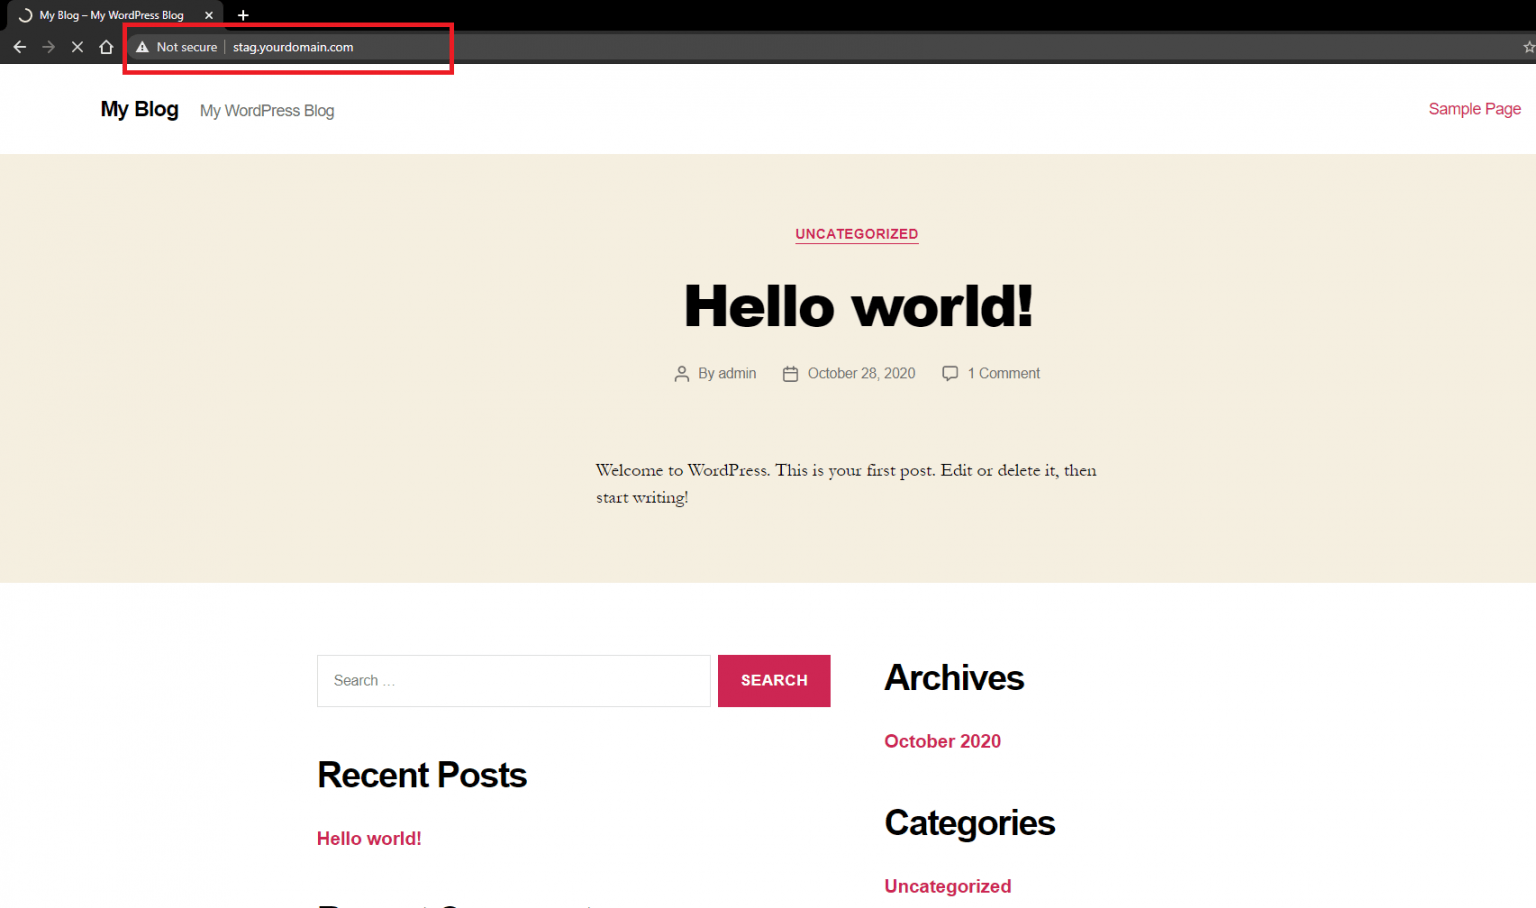Open the October 2020 archive
Screen dimensions: 1536x908
tap(942, 741)
